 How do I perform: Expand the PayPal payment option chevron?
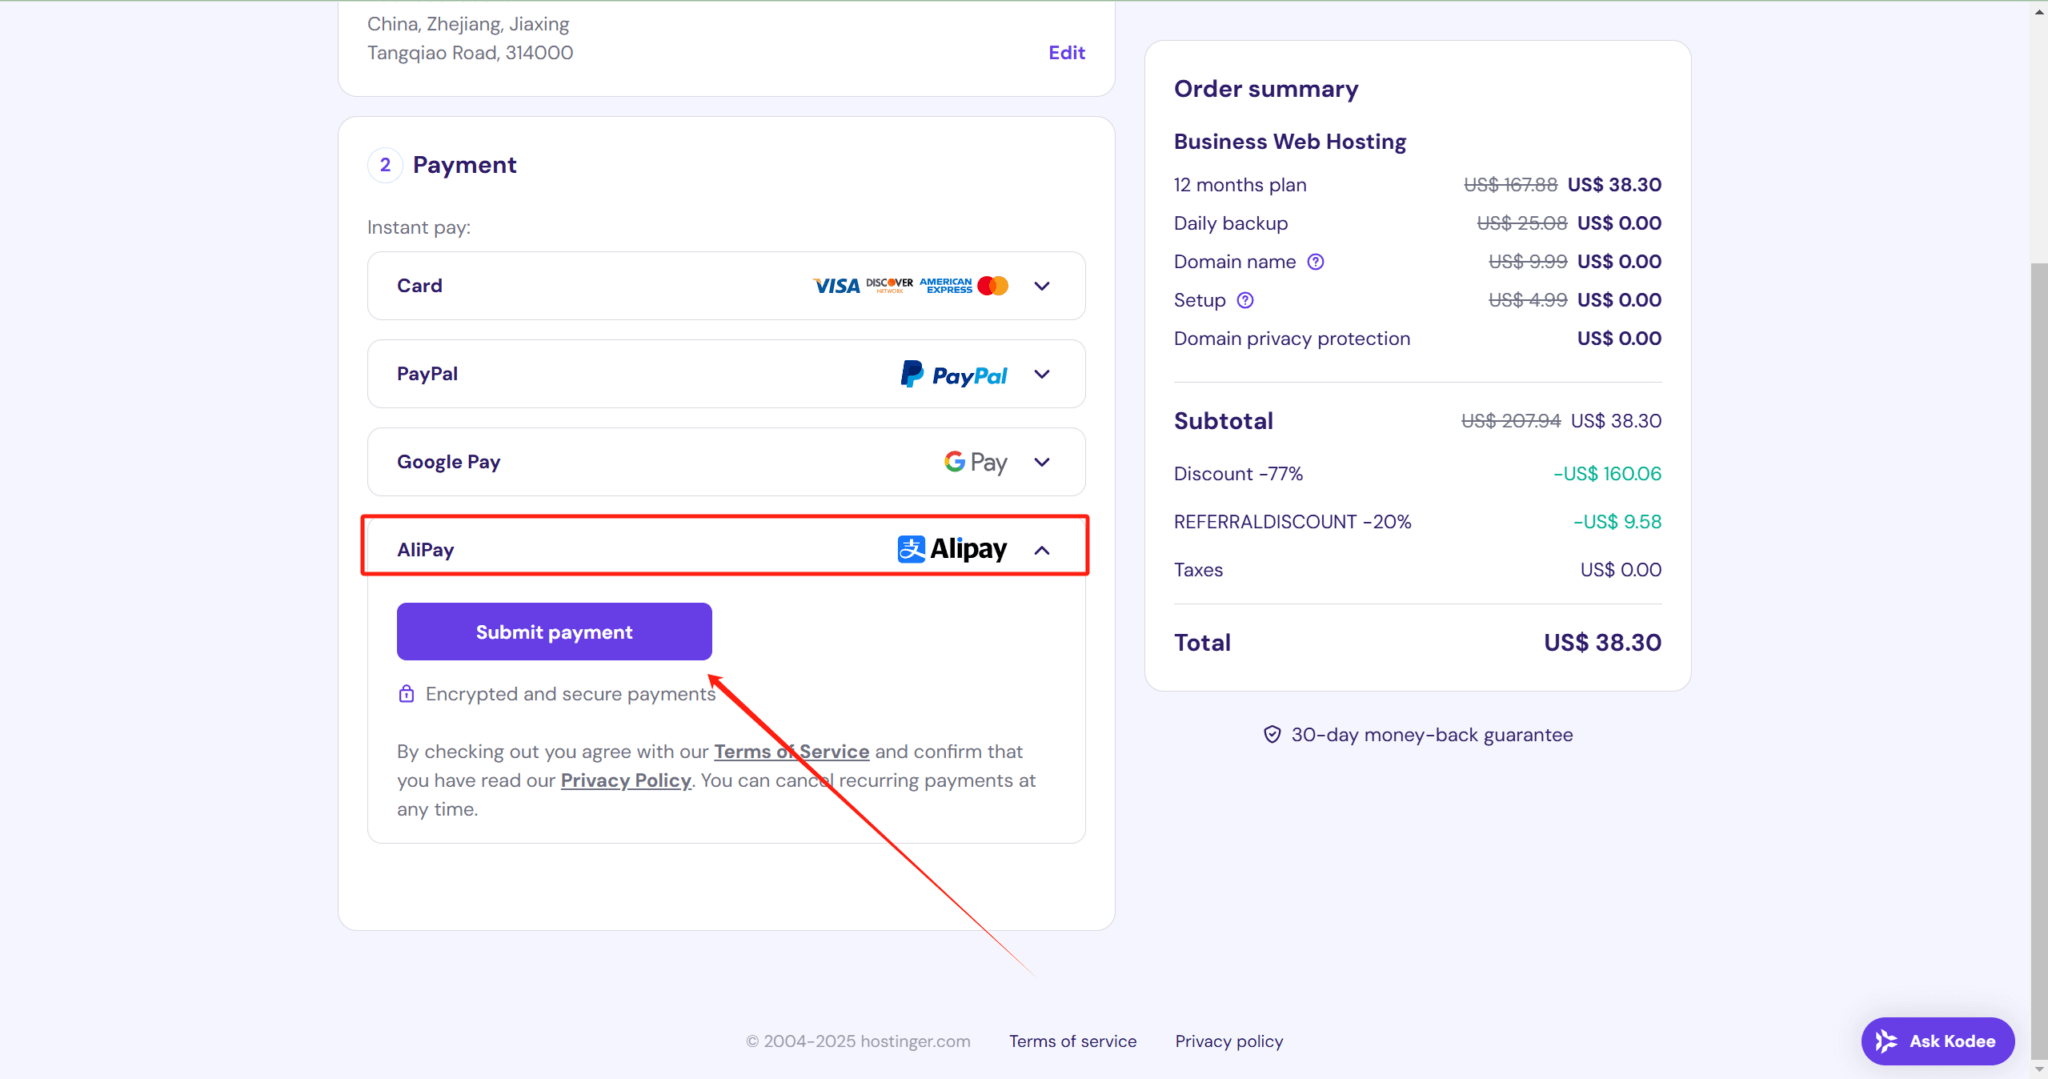[x=1042, y=374]
